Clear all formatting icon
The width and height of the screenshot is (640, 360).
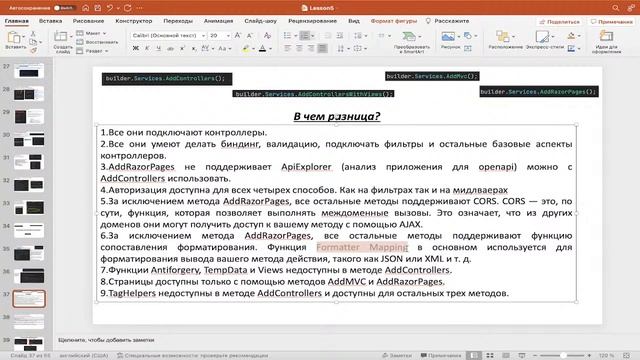pos(267,36)
